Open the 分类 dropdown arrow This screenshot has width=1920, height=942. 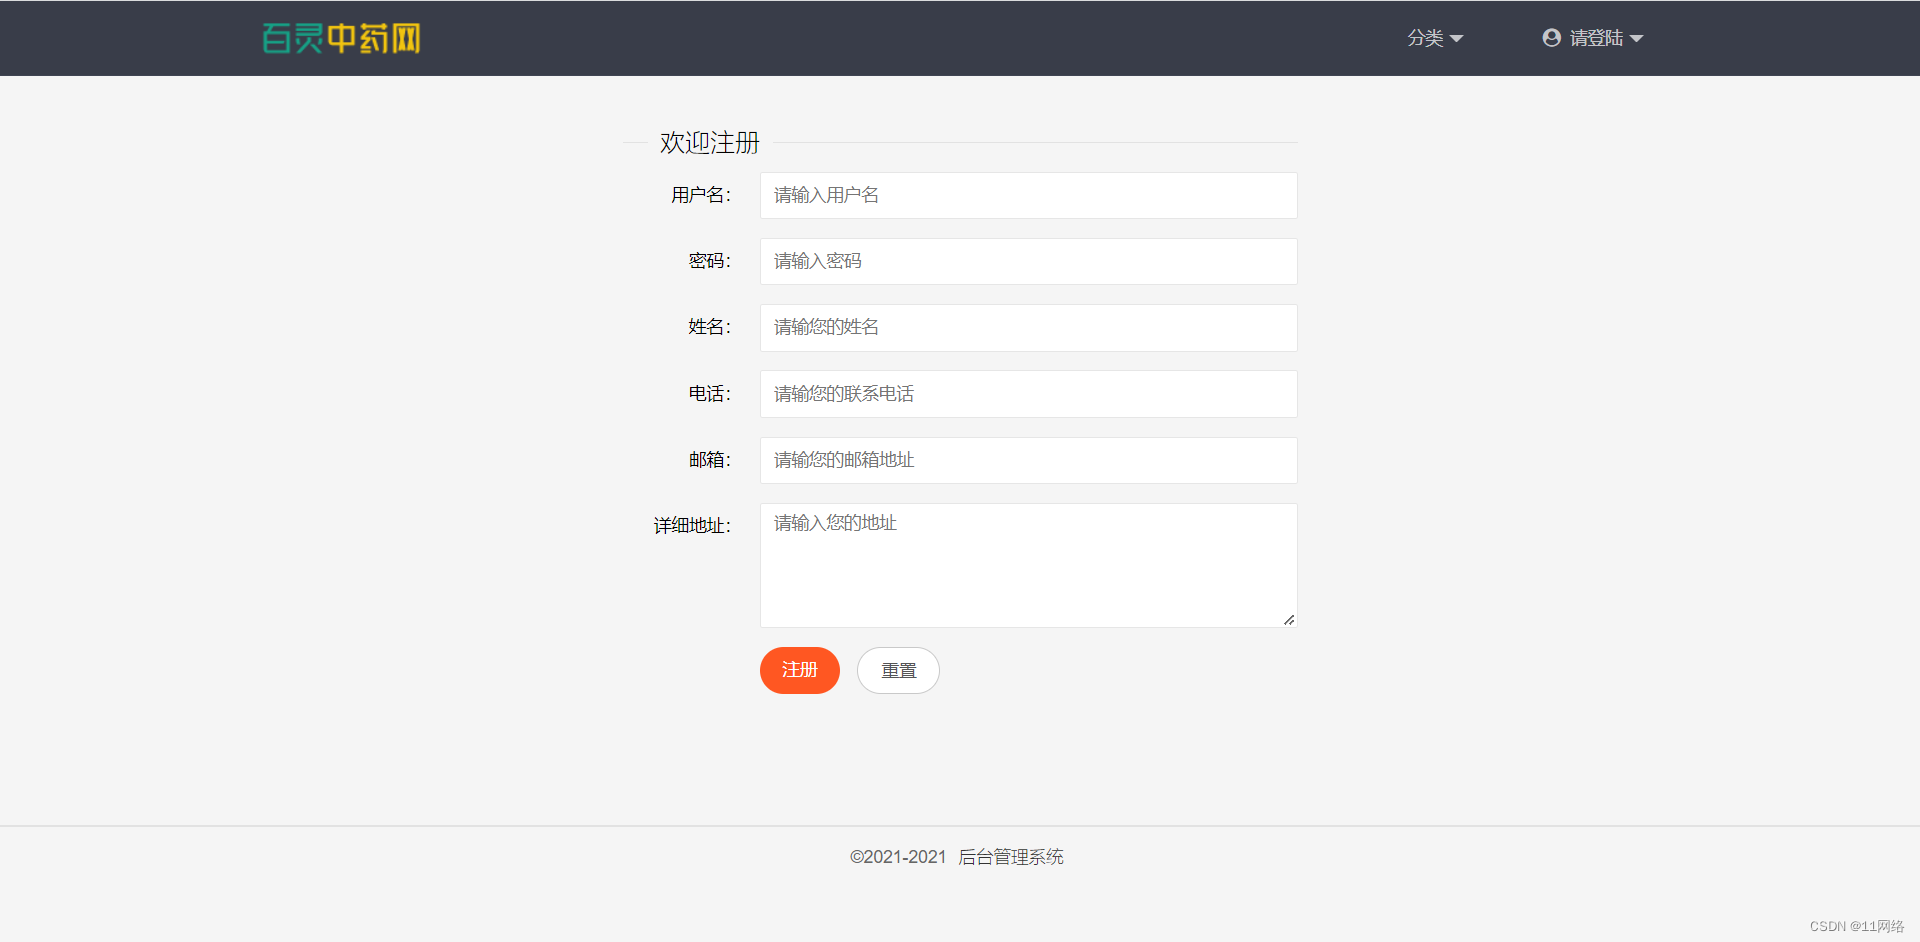tap(1457, 38)
